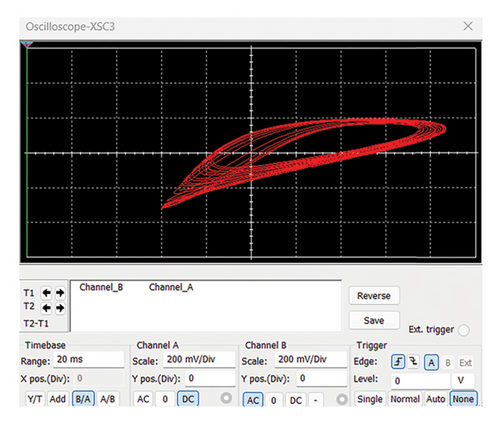
Task: Switch display mode to A/B
Action: pos(108,399)
